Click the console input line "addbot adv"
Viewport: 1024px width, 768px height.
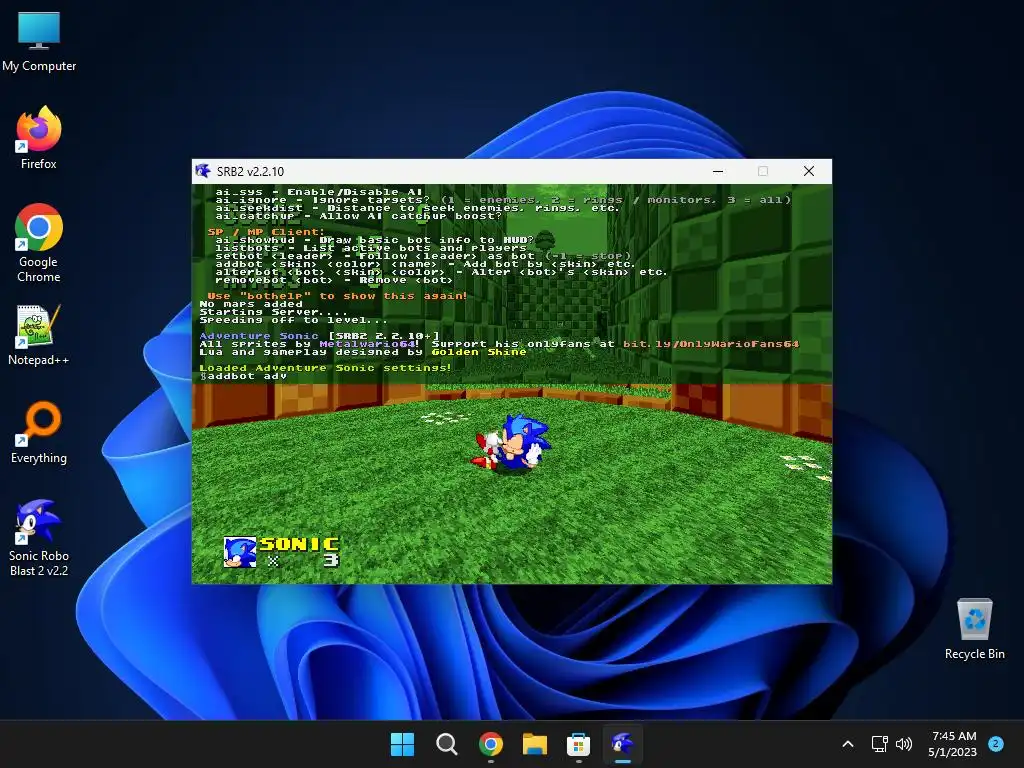(243, 376)
